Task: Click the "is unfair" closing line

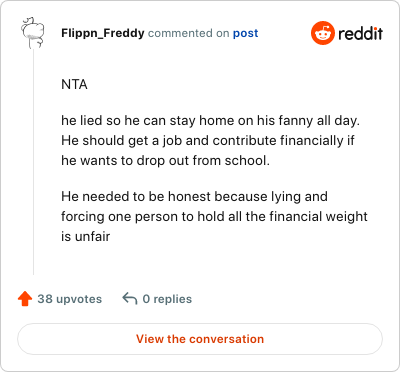Action: coord(85,236)
